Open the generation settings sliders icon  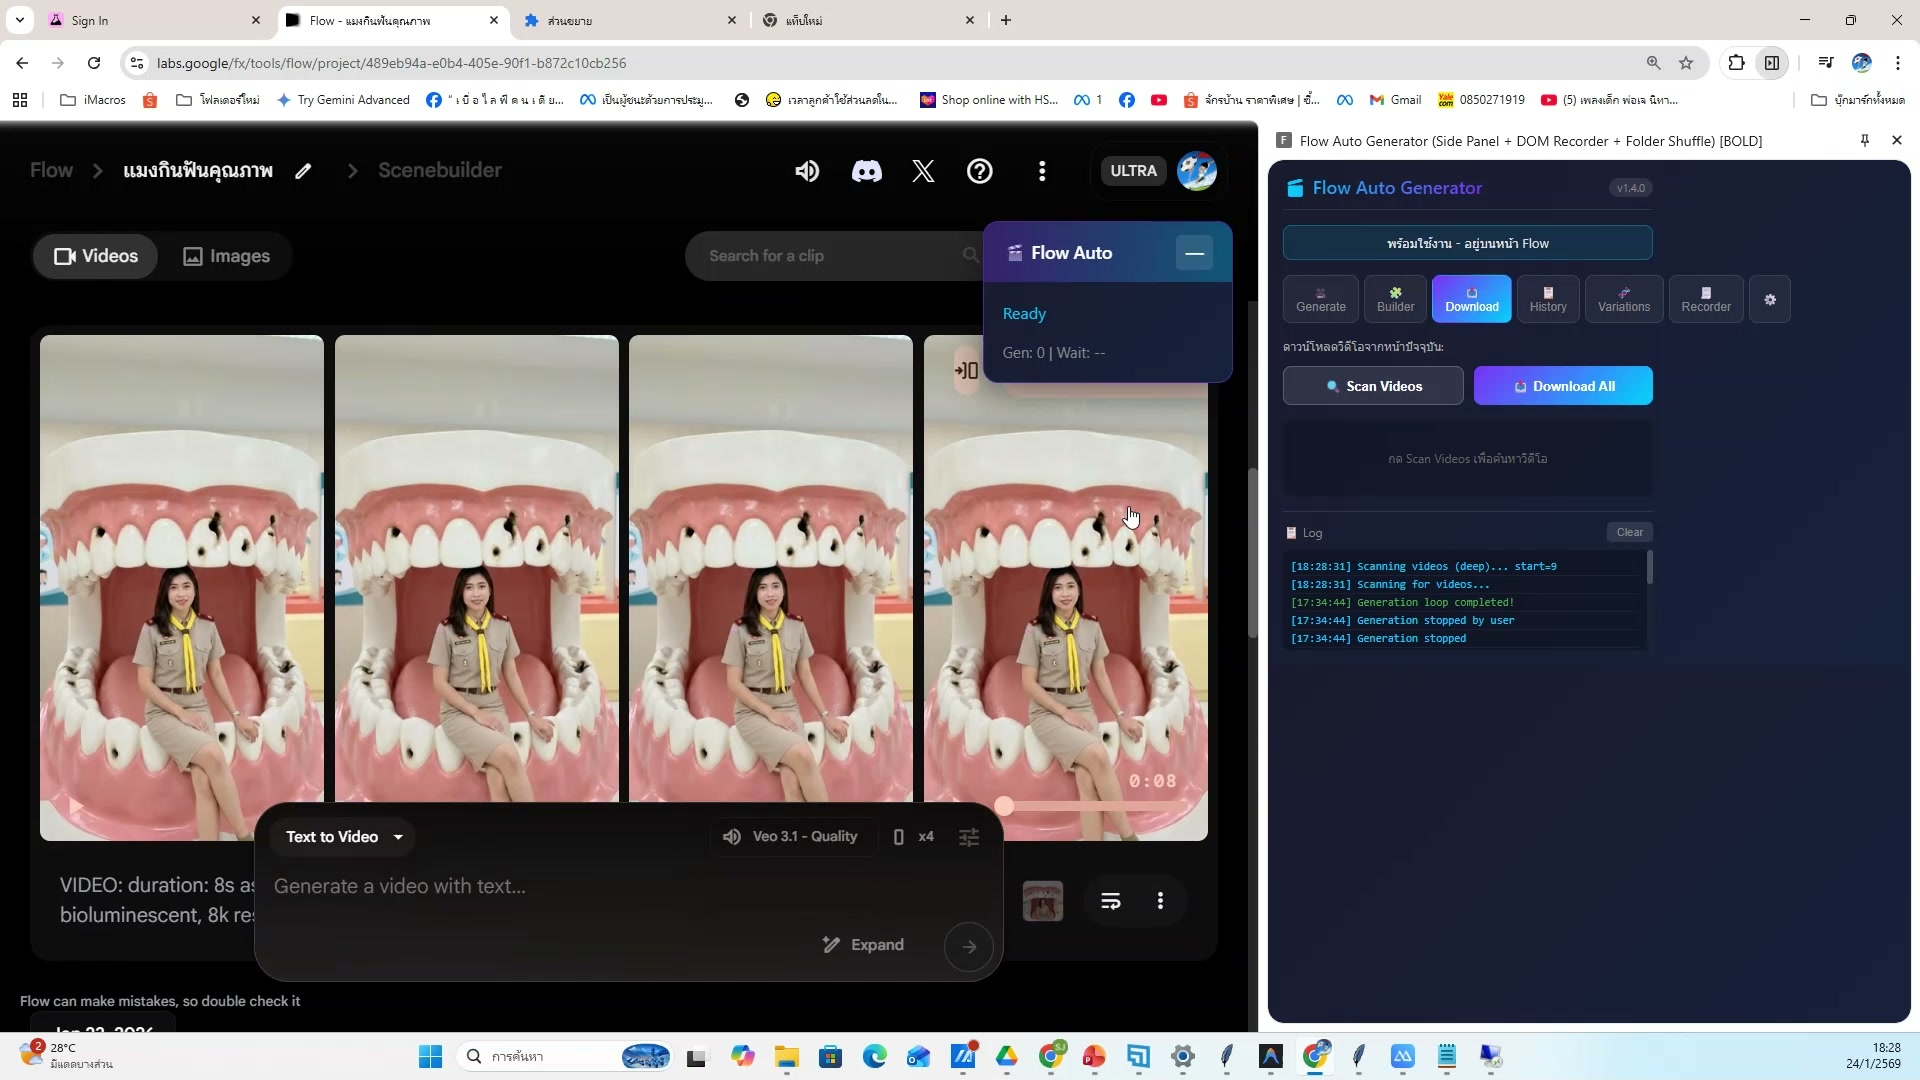(968, 837)
